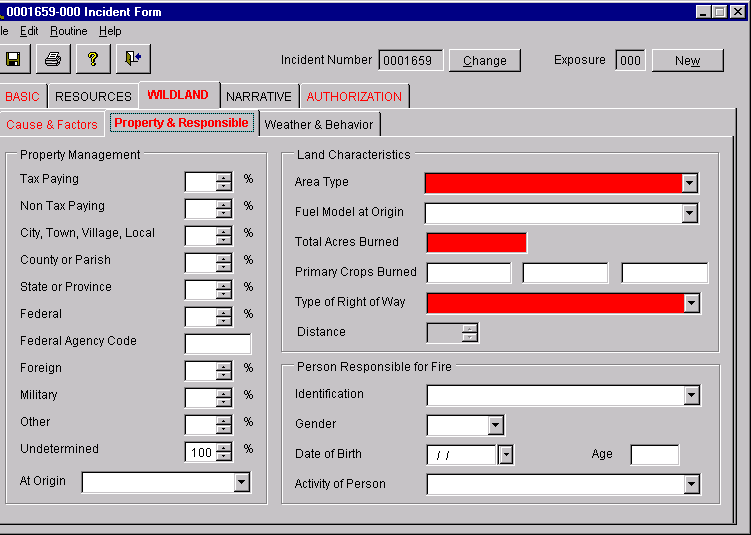Click the Print icon in toolbar

click(x=53, y=59)
